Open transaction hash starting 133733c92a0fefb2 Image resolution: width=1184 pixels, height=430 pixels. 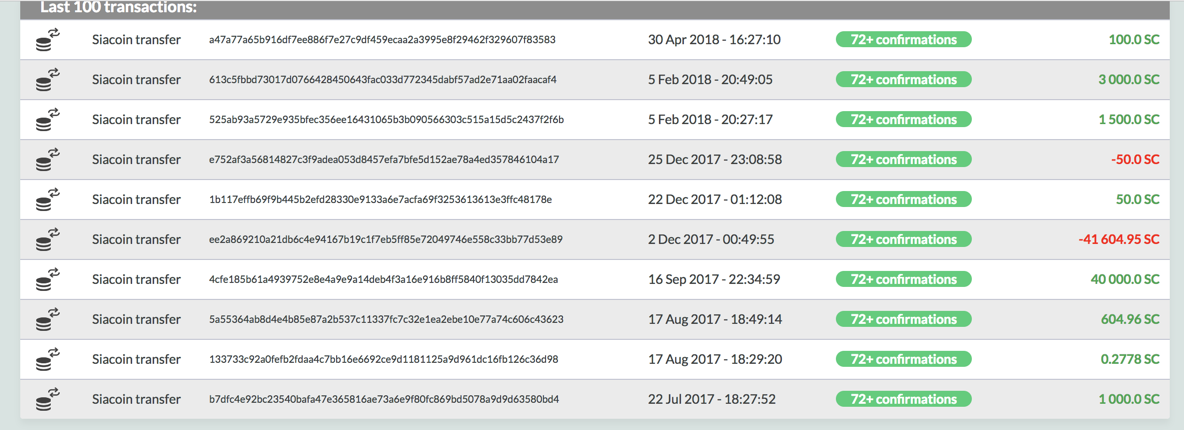coord(383,360)
